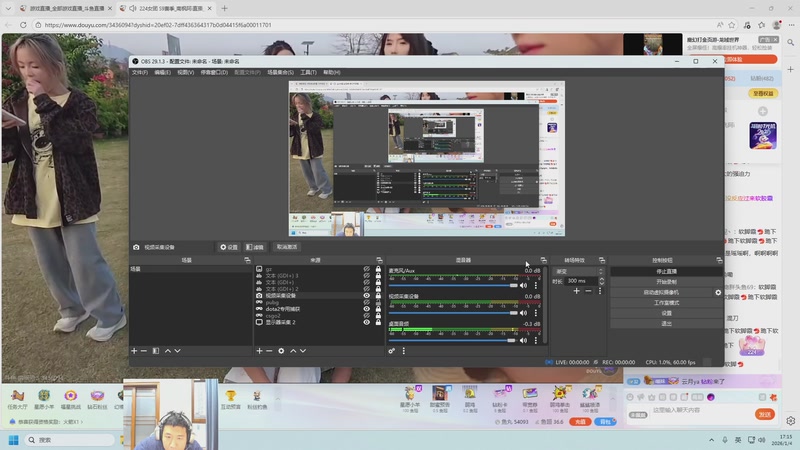The height and width of the screenshot is (450, 800).
Task: Click the 开始录制 start recording button
Action: point(666,282)
